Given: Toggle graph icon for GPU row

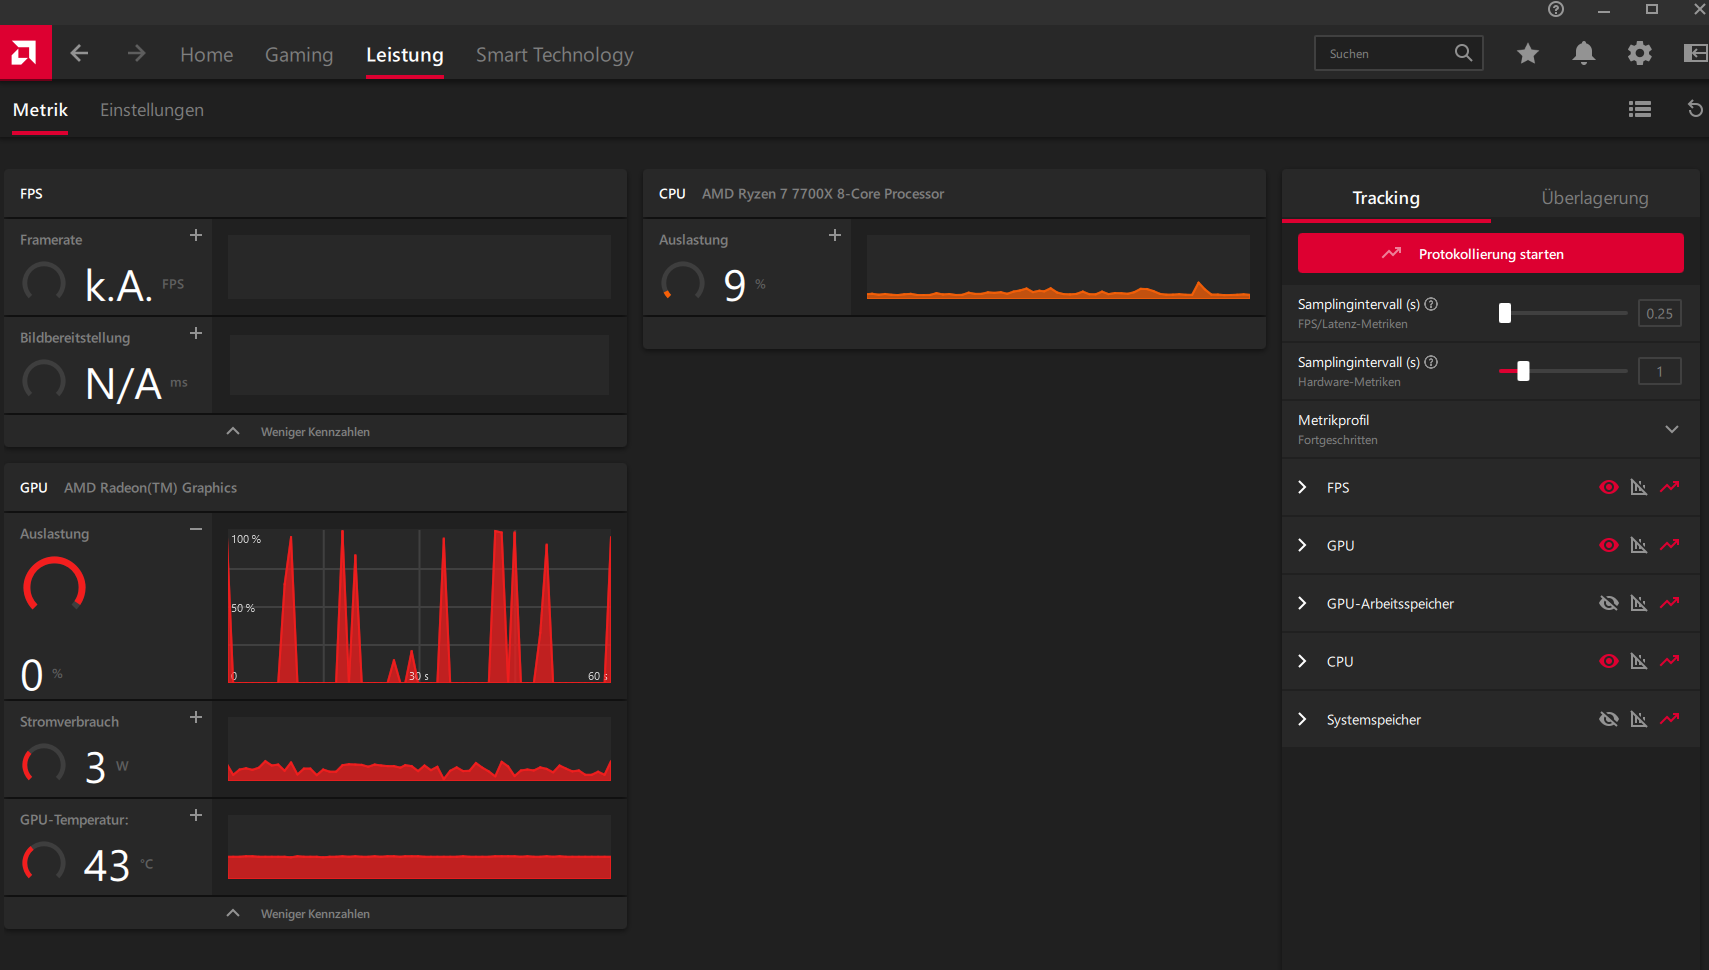Looking at the screenshot, I should click(x=1638, y=545).
